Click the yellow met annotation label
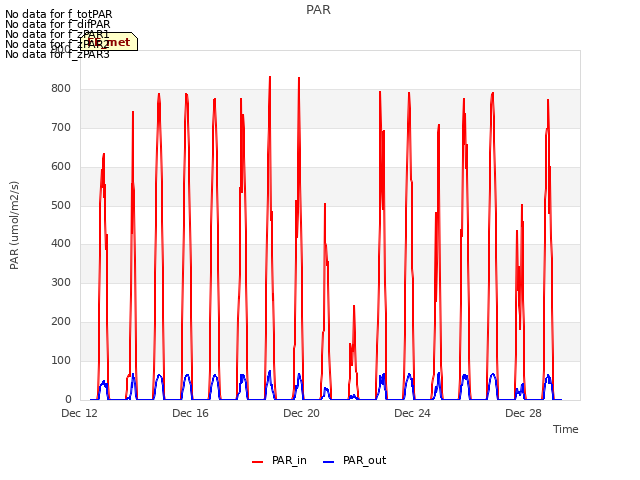This screenshot has height=480, width=640. click(x=109, y=42)
